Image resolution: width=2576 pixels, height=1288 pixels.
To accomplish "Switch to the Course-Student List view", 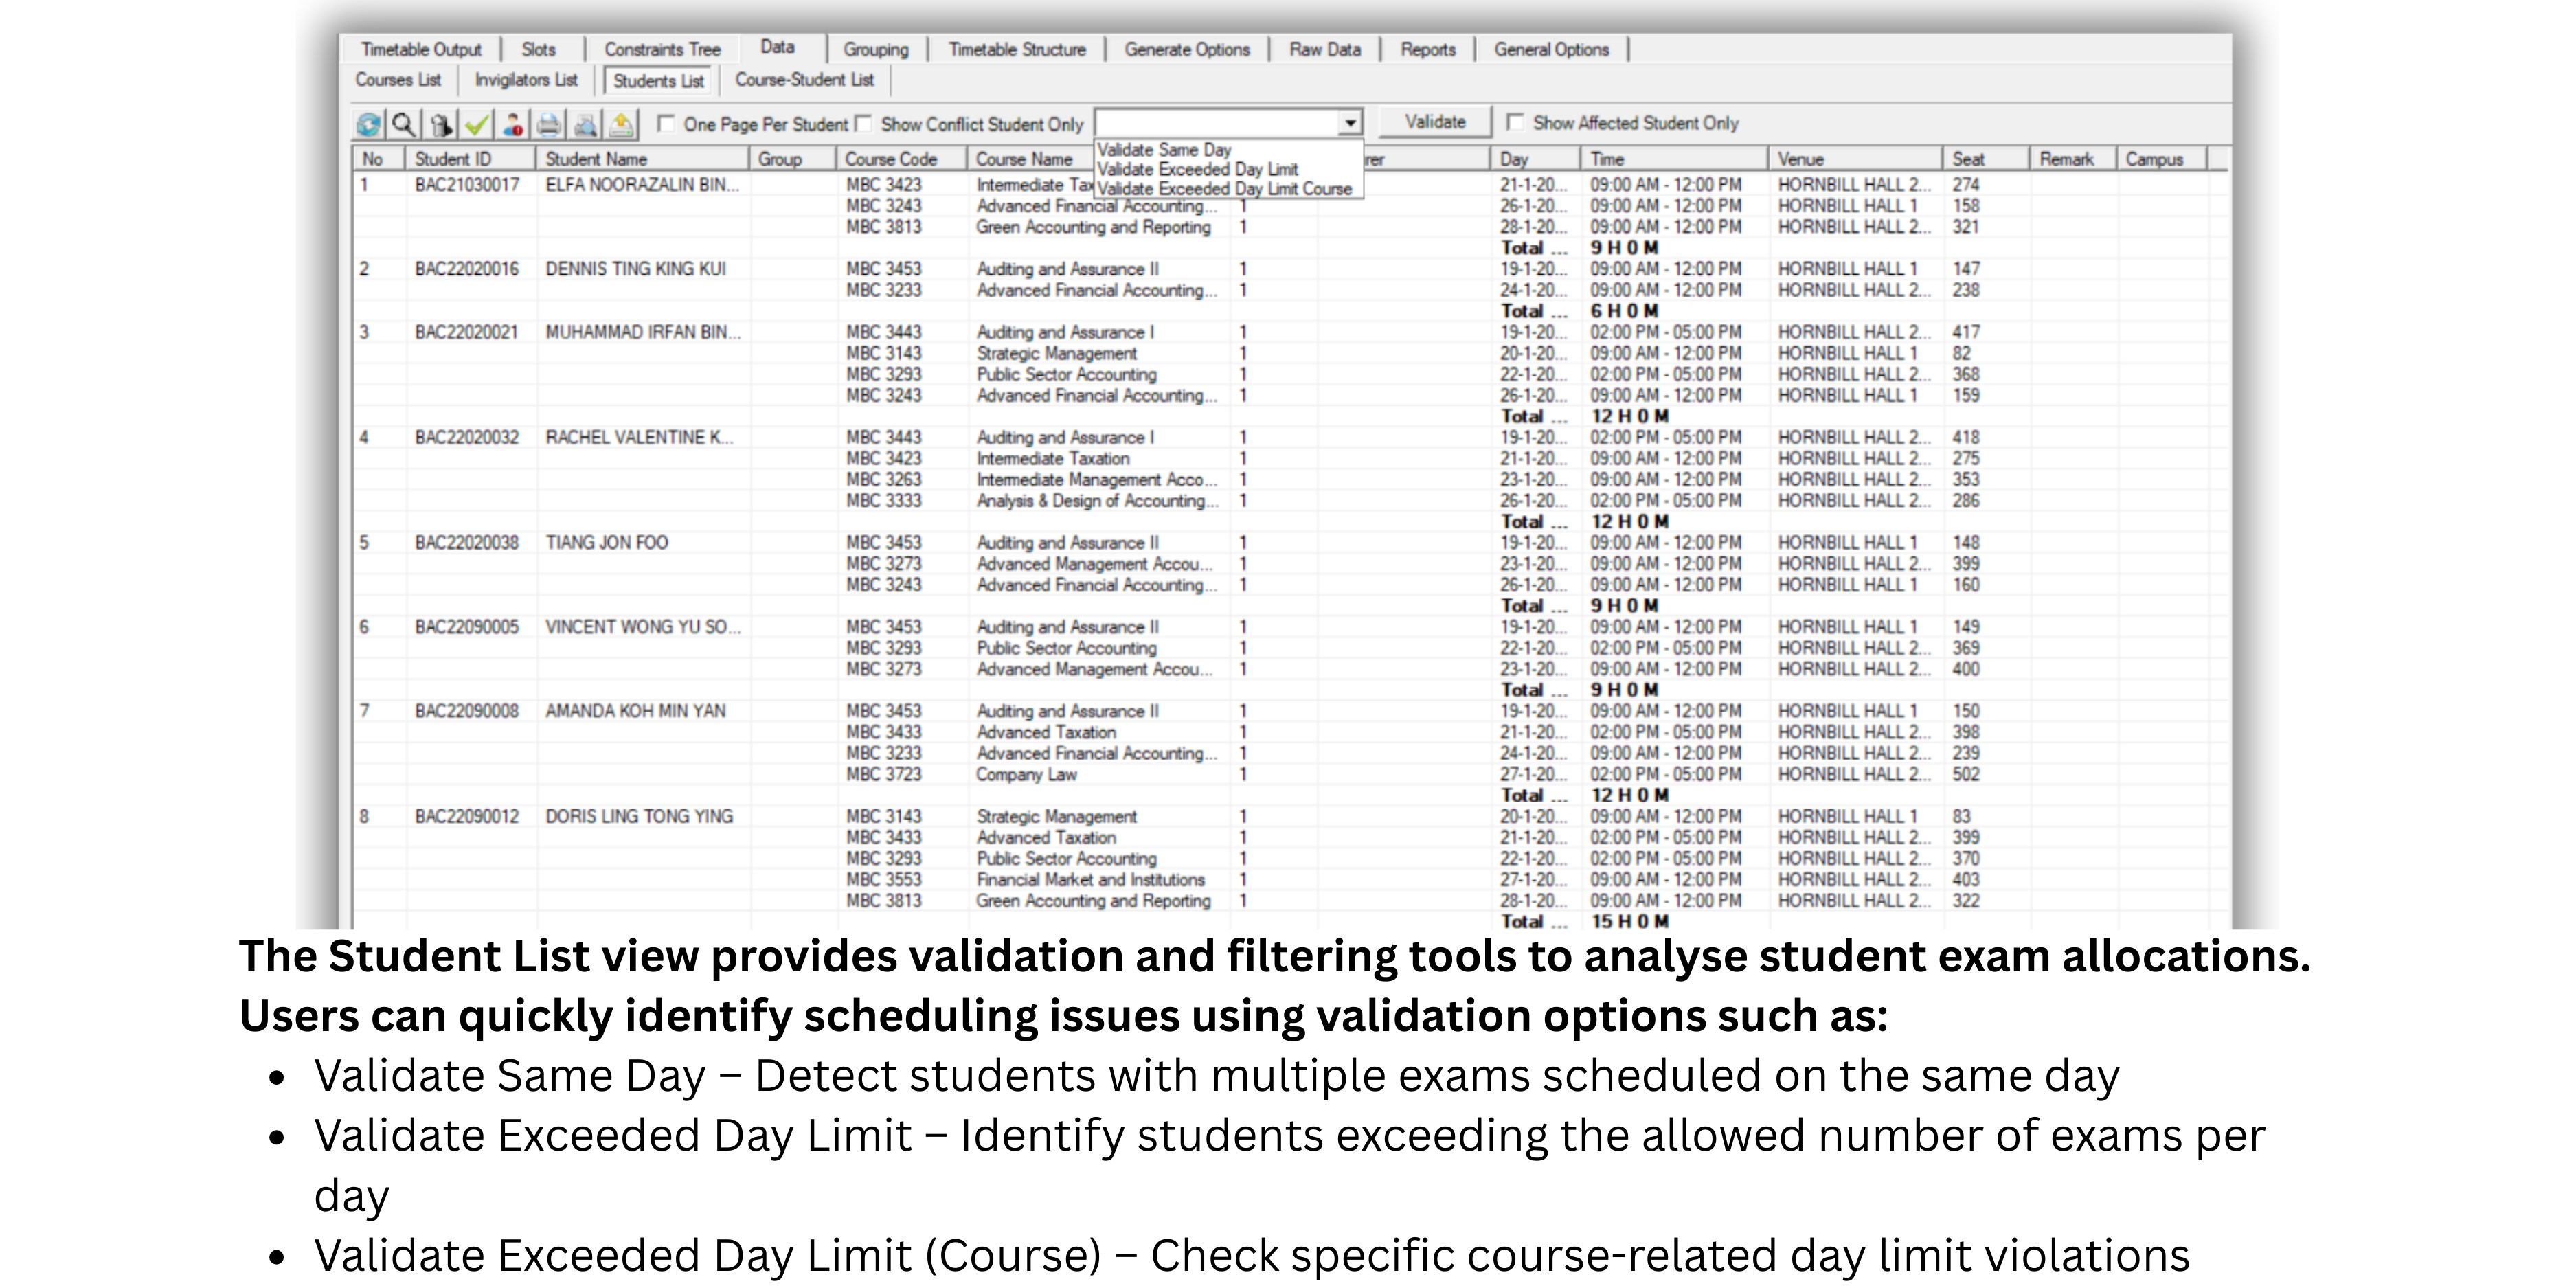I will tap(803, 80).
